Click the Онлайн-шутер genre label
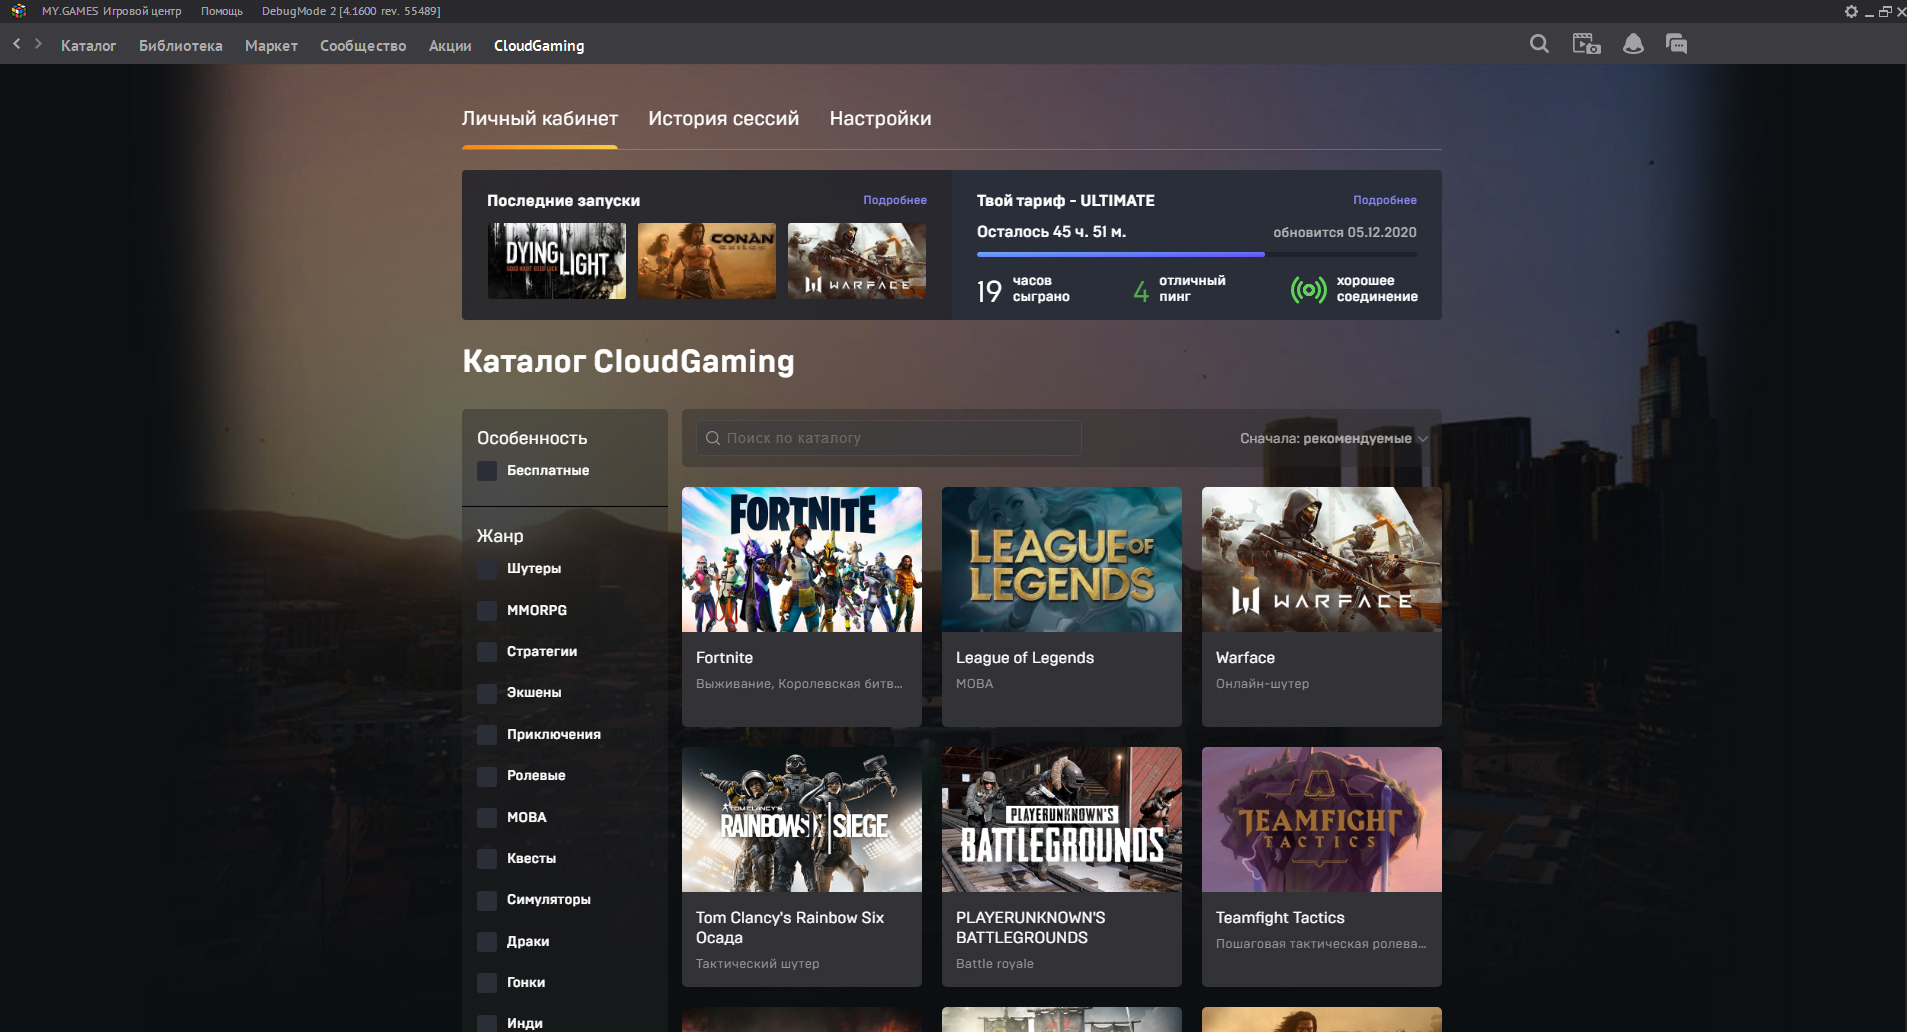This screenshot has width=1907, height=1032. tap(1262, 684)
